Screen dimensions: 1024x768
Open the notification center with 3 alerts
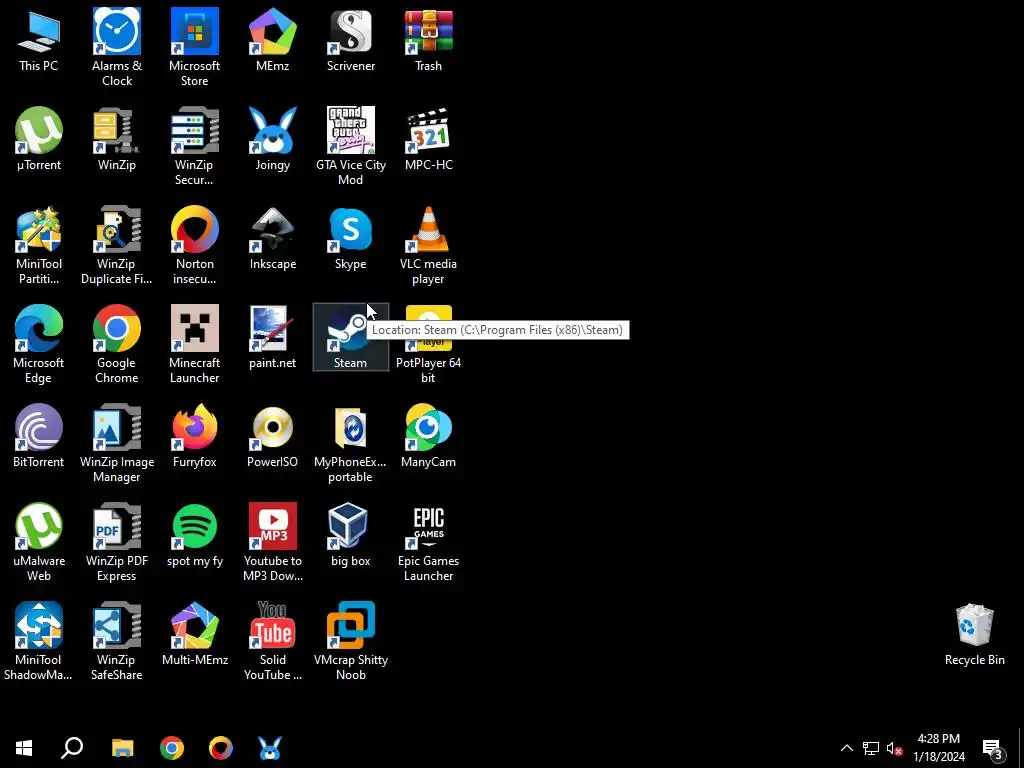993,748
